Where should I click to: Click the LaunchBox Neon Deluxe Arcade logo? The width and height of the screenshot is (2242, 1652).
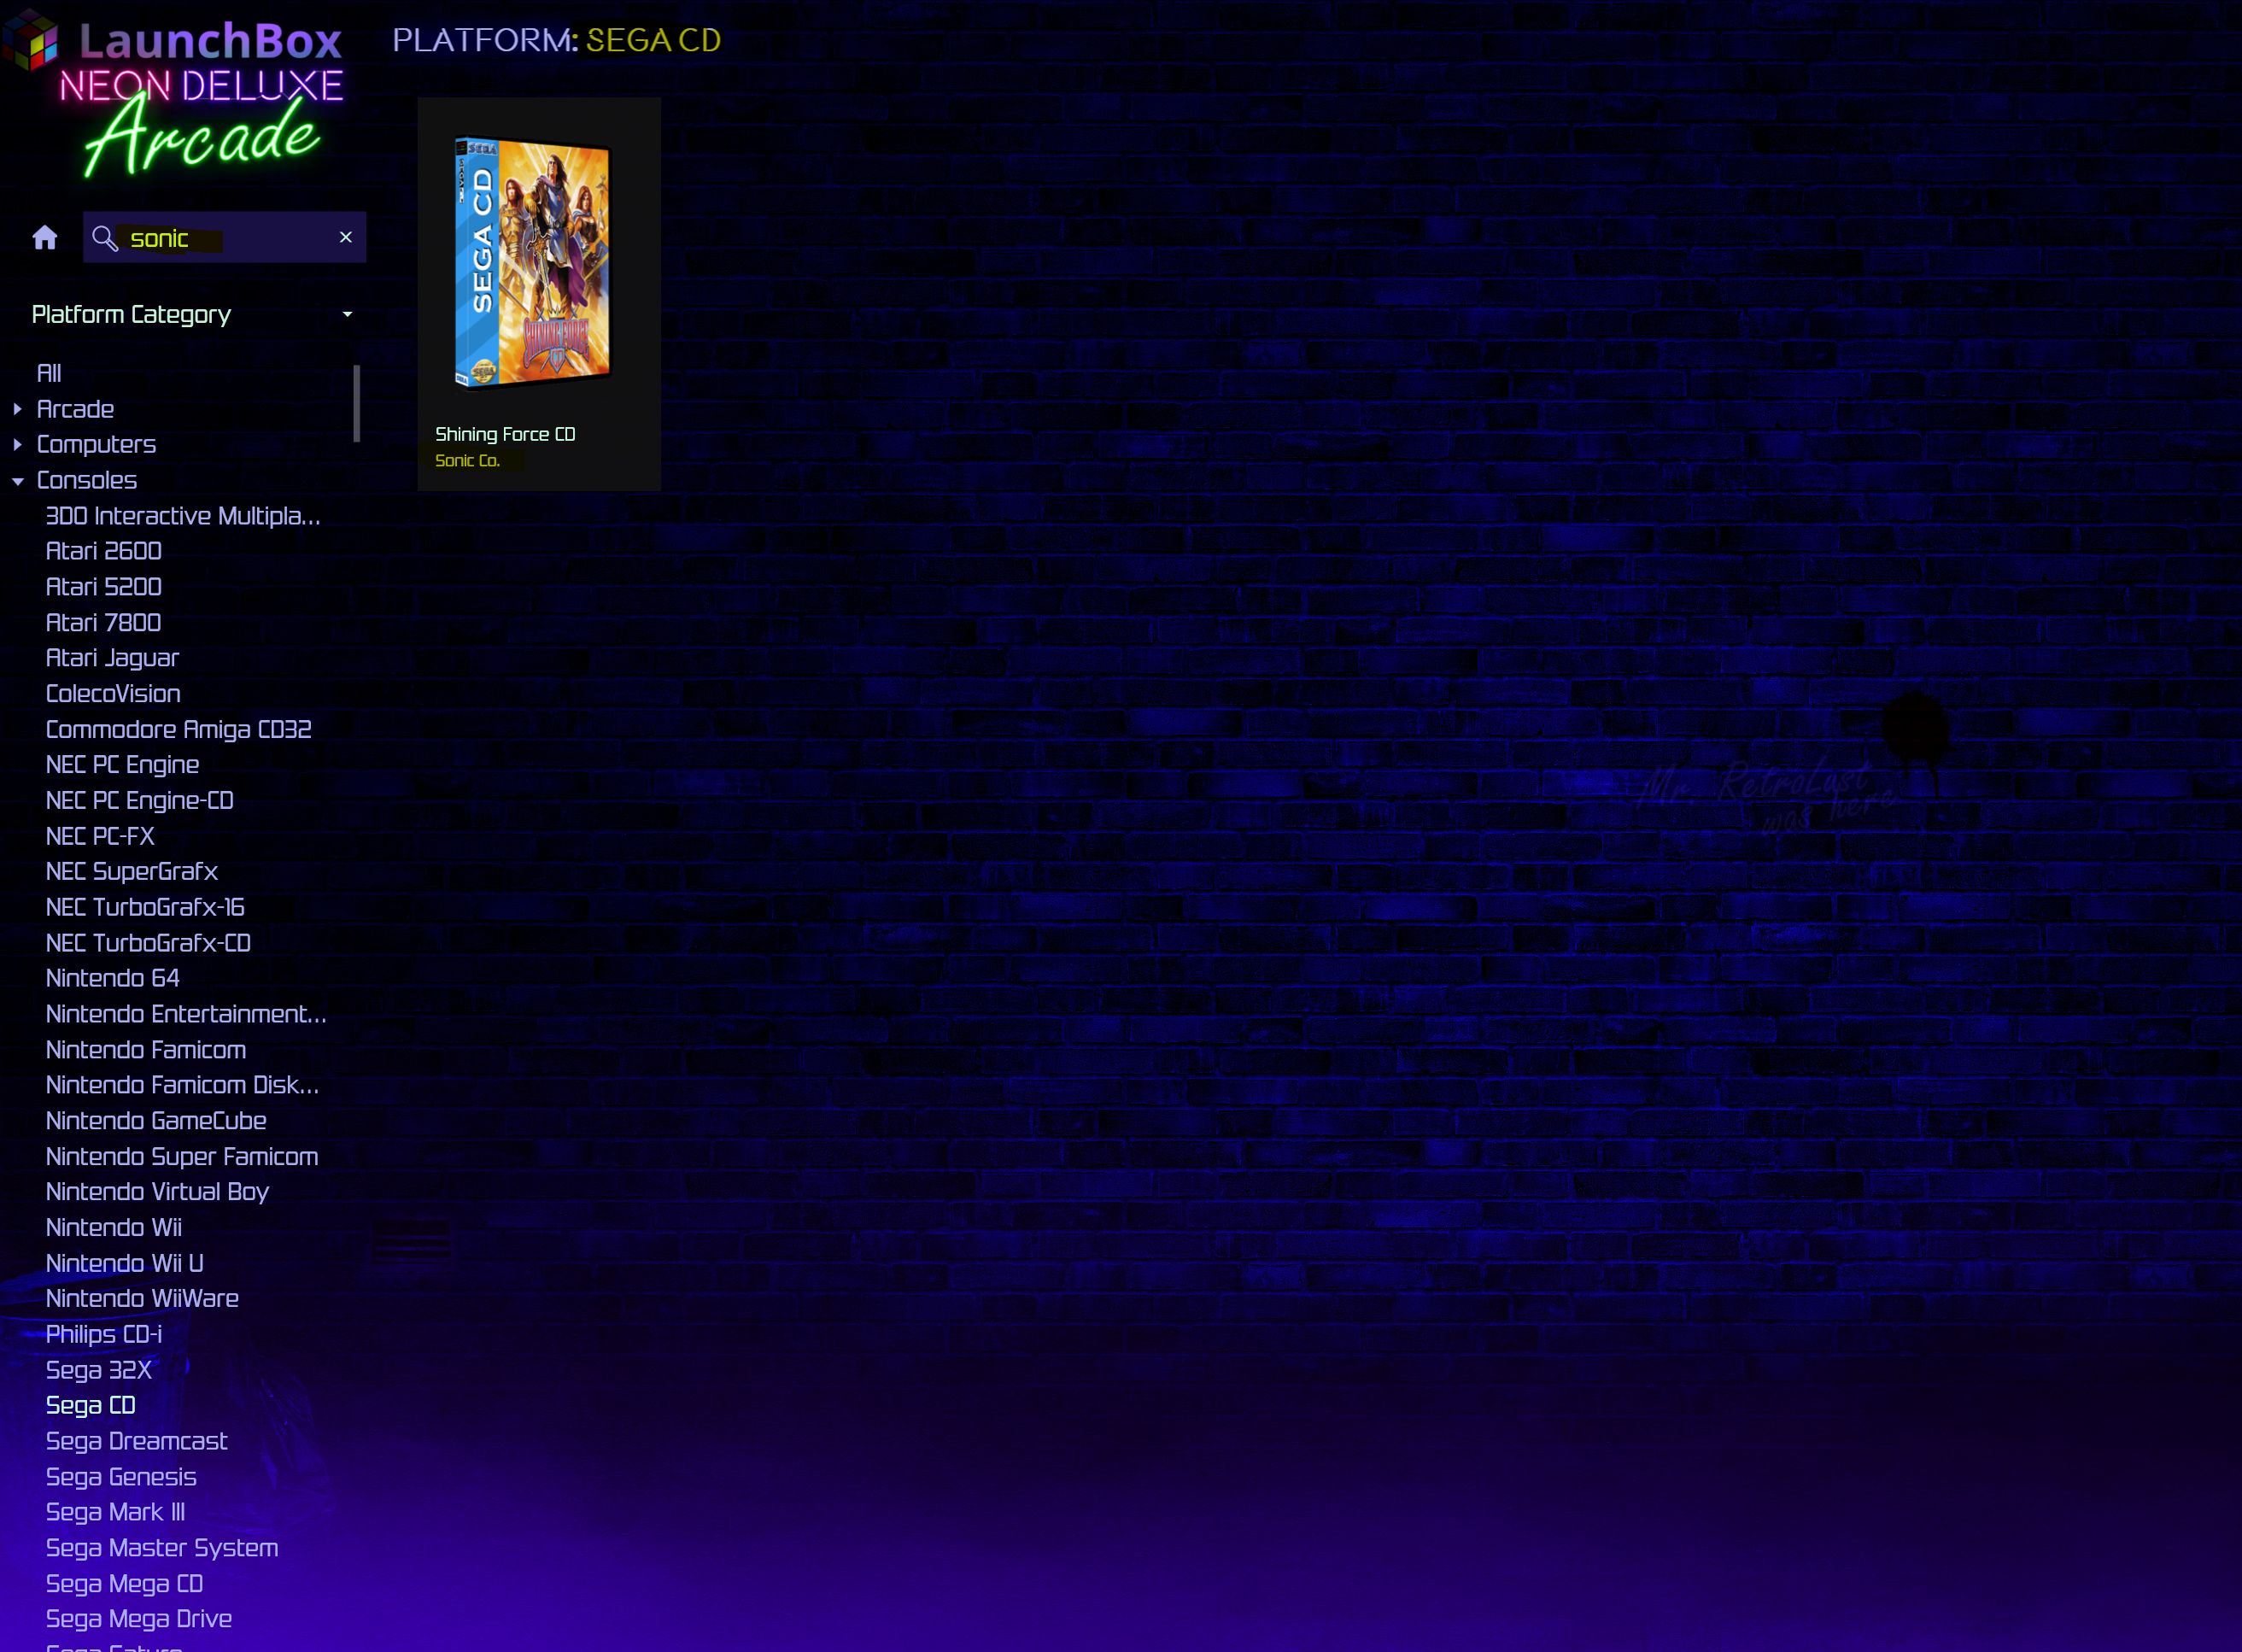click(175, 95)
